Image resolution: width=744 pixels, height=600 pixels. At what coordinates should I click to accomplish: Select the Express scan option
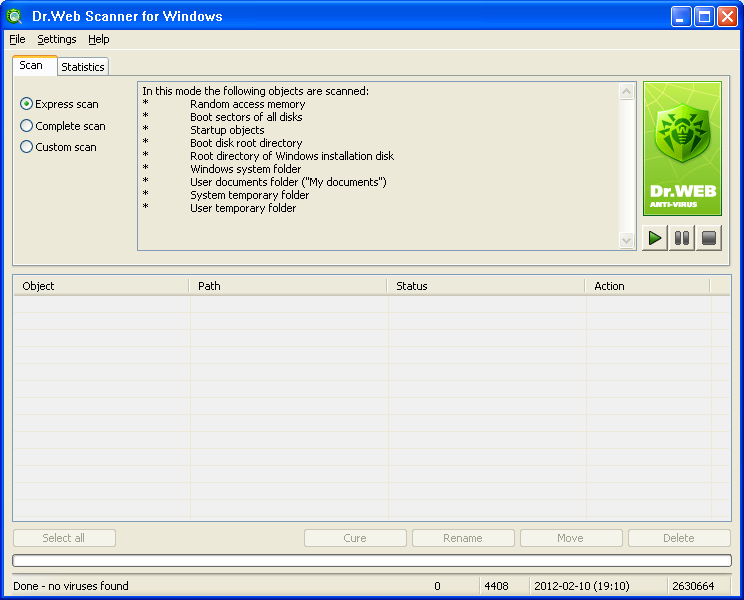click(x=60, y=104)
